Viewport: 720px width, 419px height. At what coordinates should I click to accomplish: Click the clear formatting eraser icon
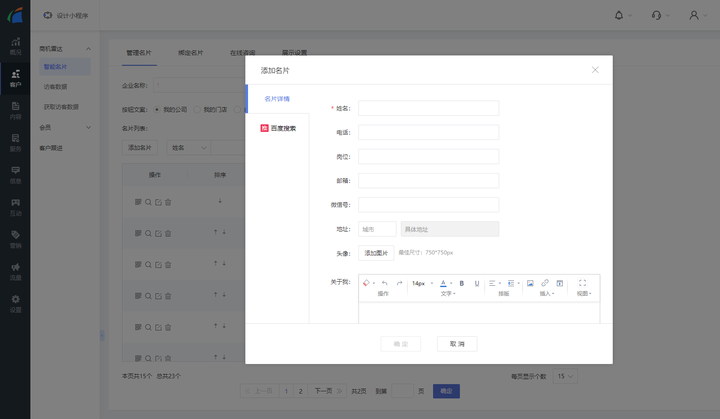366,283
